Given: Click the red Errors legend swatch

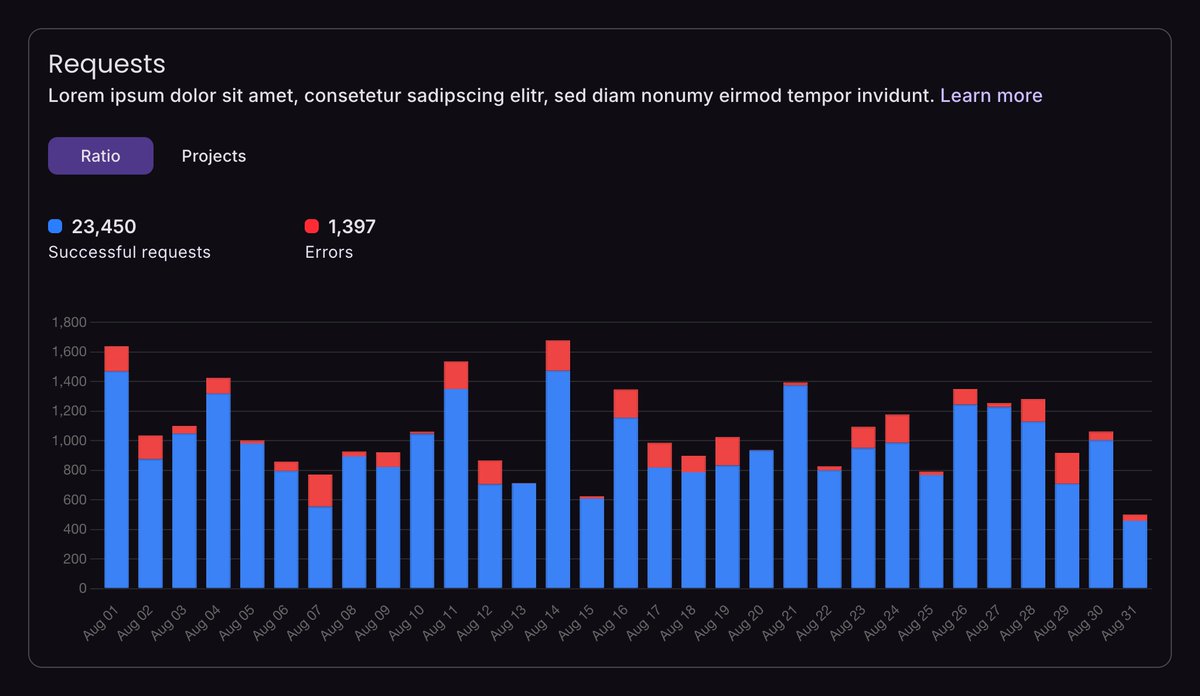Looking at the screenshot, I should pos(312,226).
